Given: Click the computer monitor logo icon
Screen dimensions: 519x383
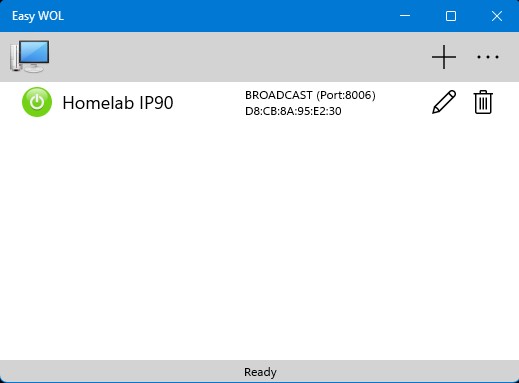Looking at the screenshot, I should 30,56.
